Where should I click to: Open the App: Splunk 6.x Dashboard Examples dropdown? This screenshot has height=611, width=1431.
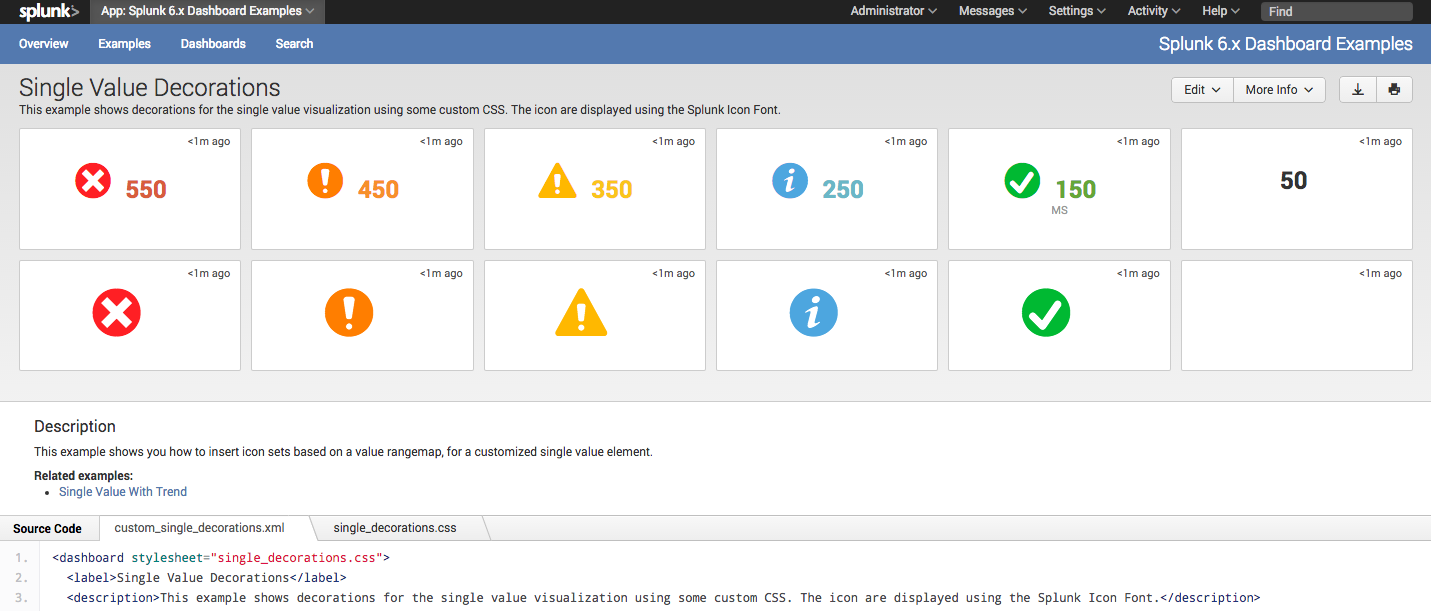pos(207,11)
